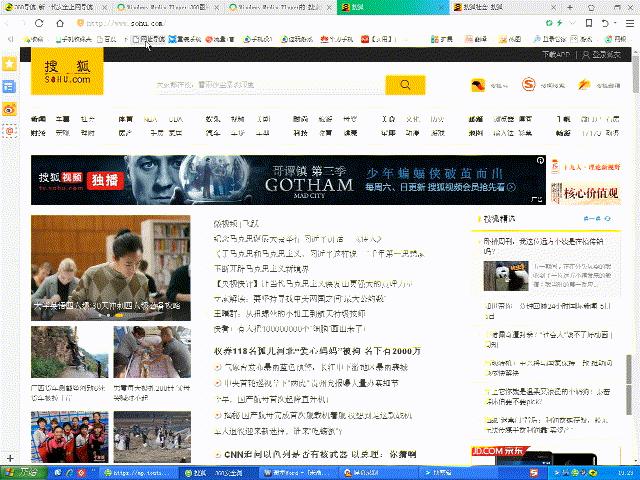Viewport: 640px width, 480px height.
Task: Click the undo/restore closed tab icon
Action: point(605,23)
